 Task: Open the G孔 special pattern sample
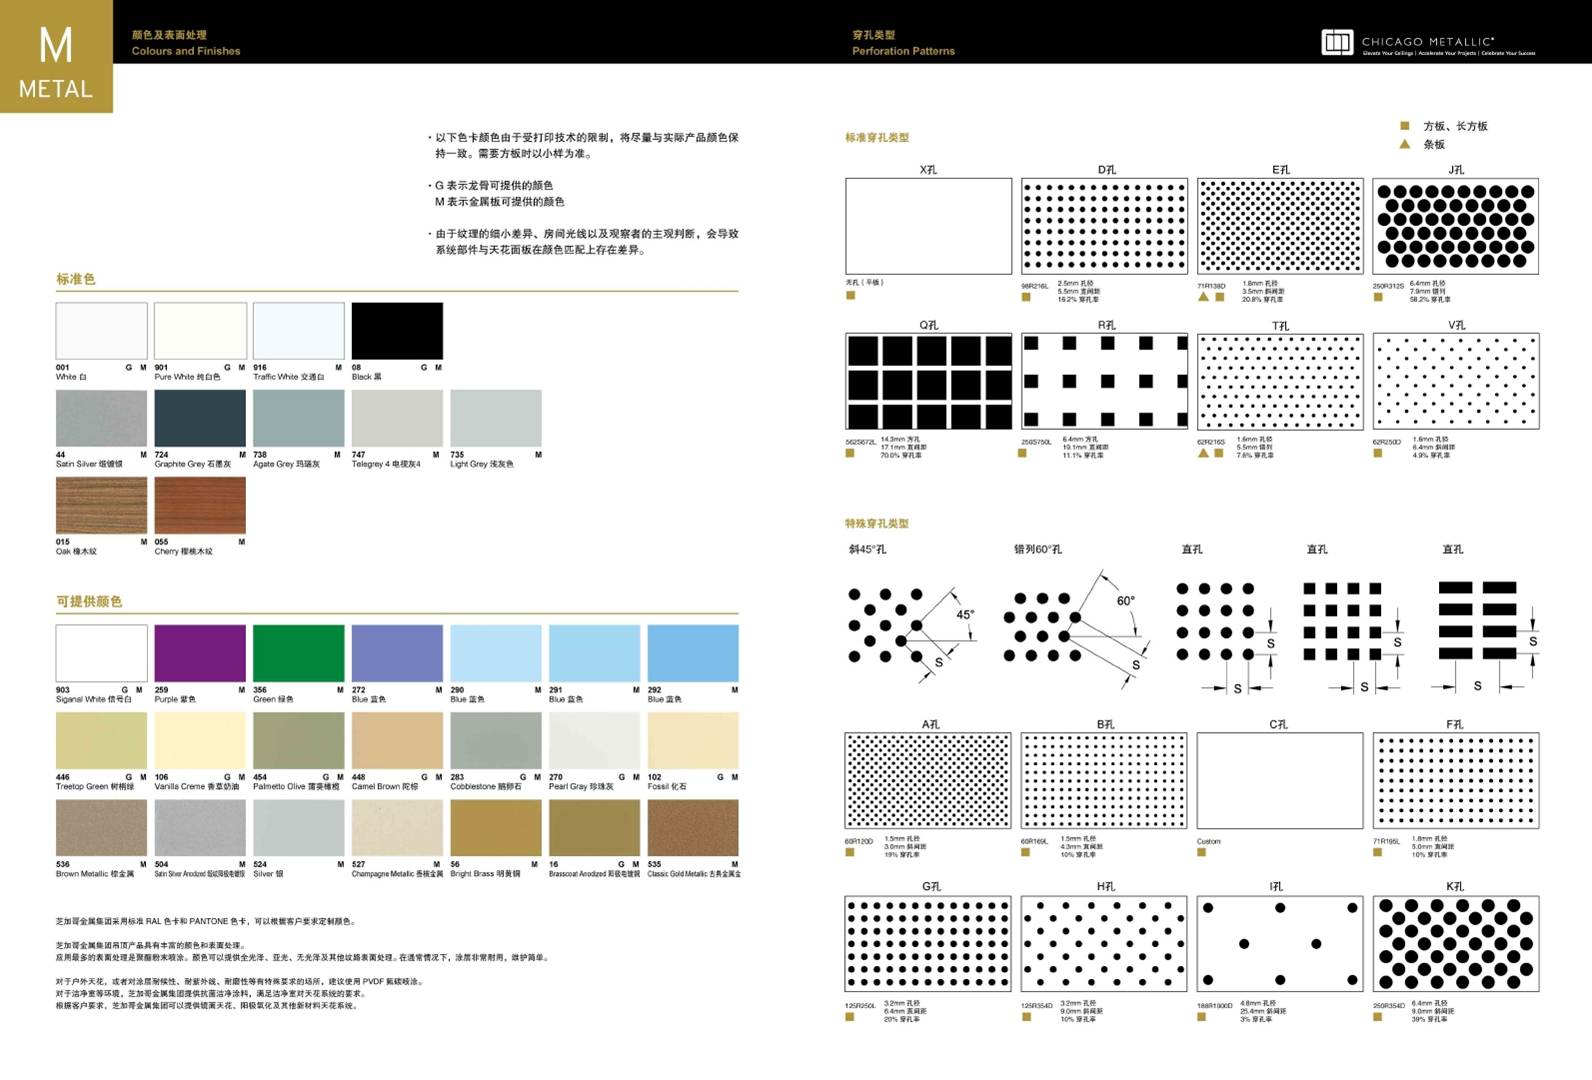tap(928, 943)
